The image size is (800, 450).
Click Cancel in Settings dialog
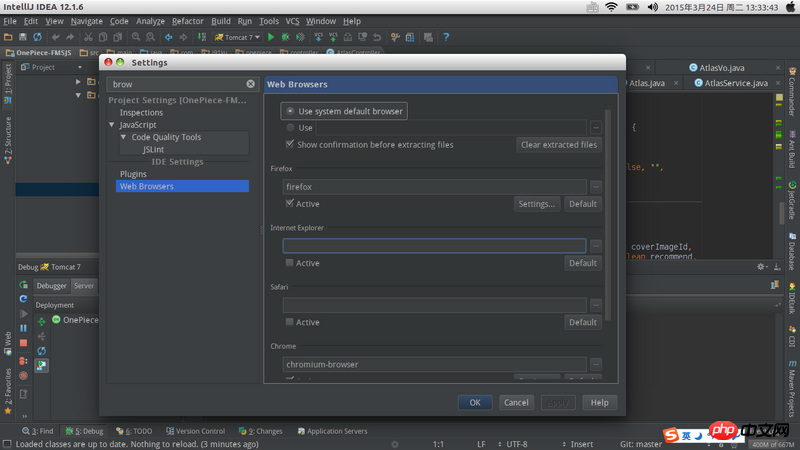tap(516, 403)
